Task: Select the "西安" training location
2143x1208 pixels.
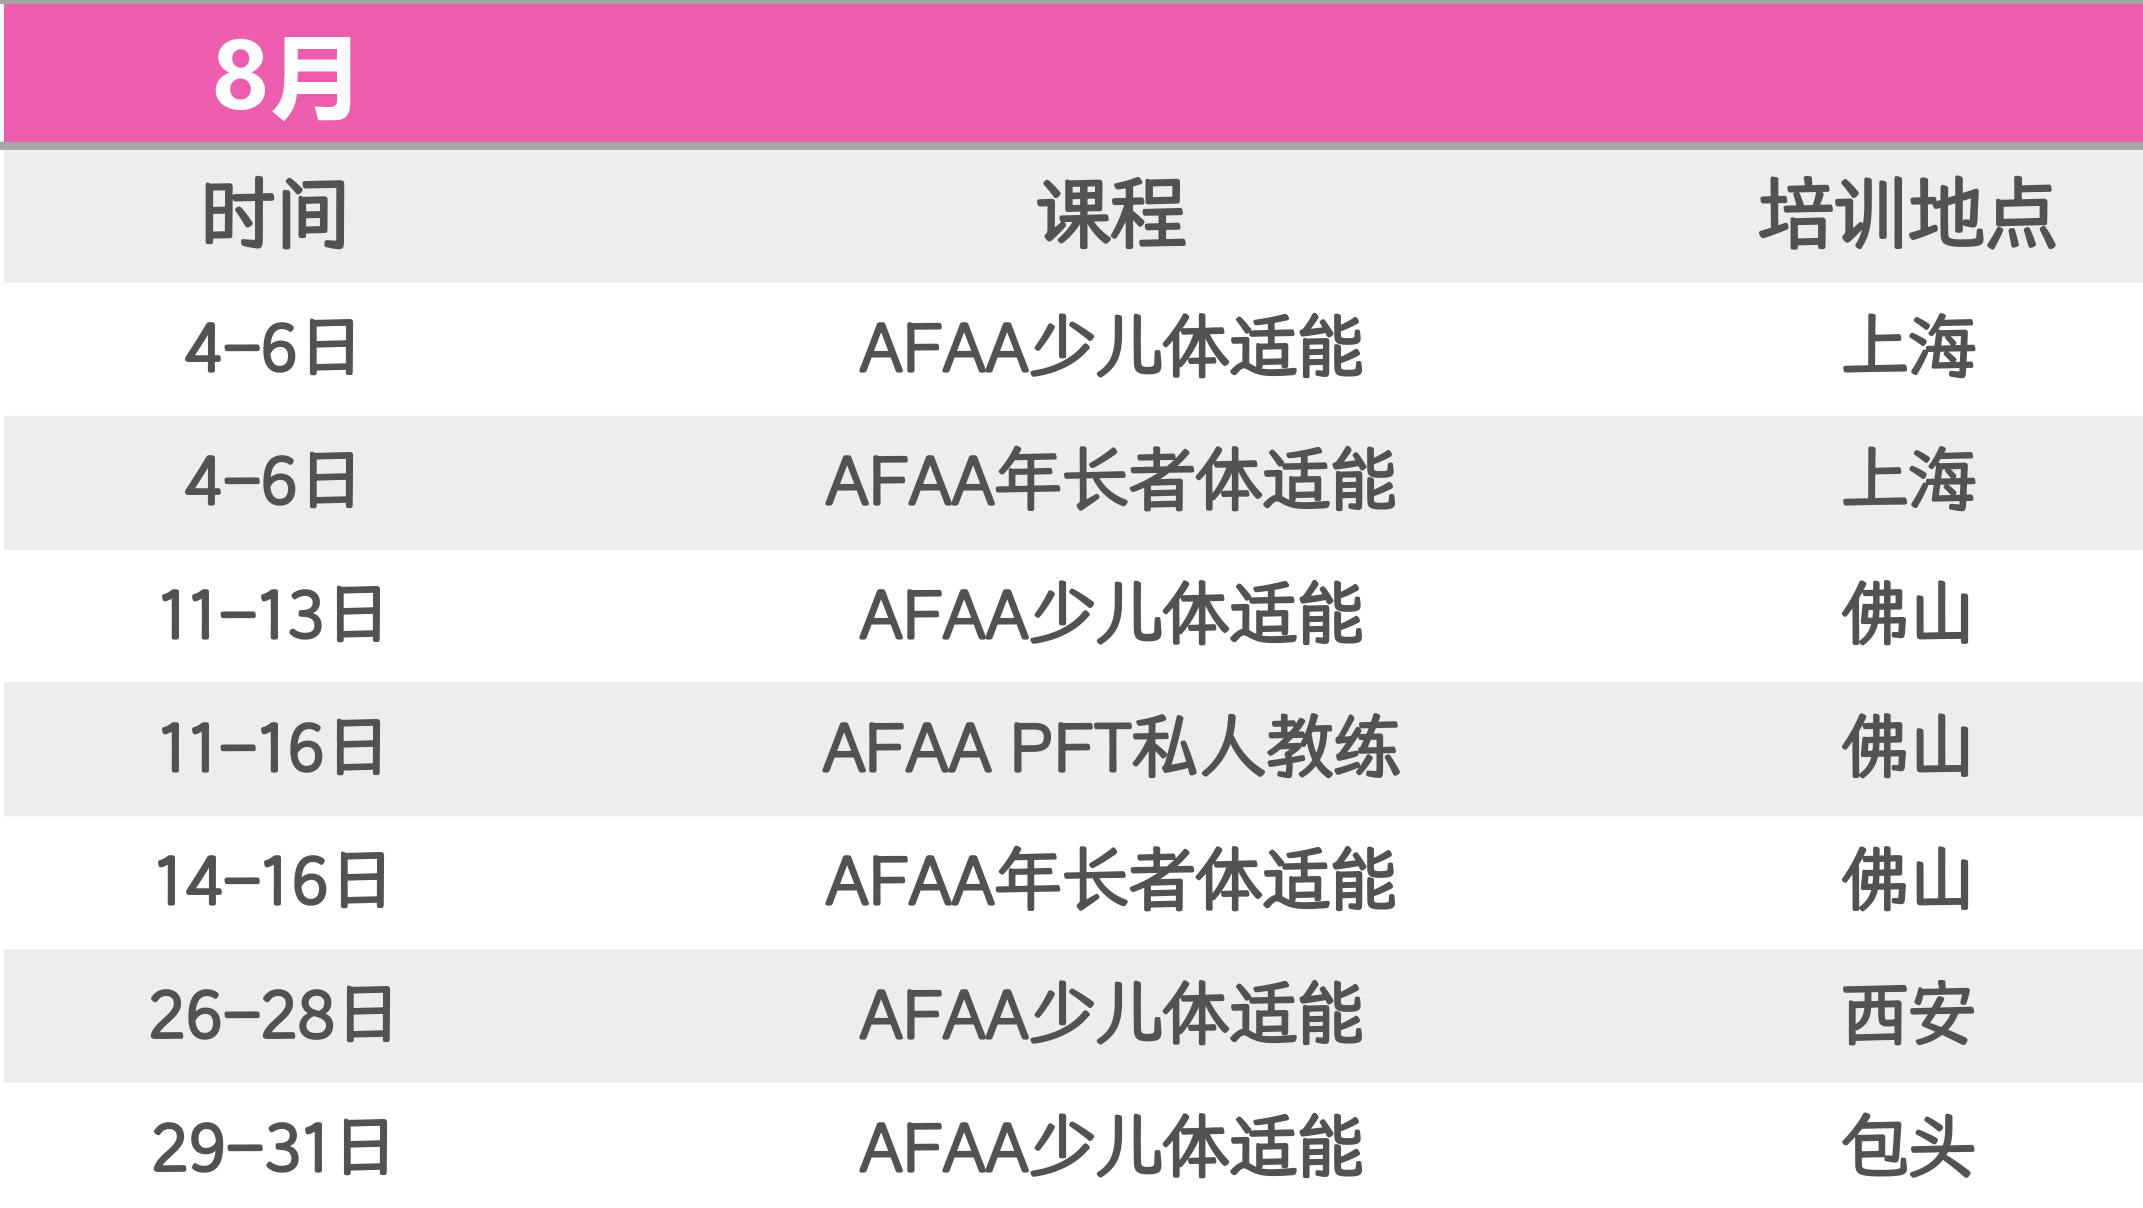Action: pyautogui.click(x=1908, y=1015)
